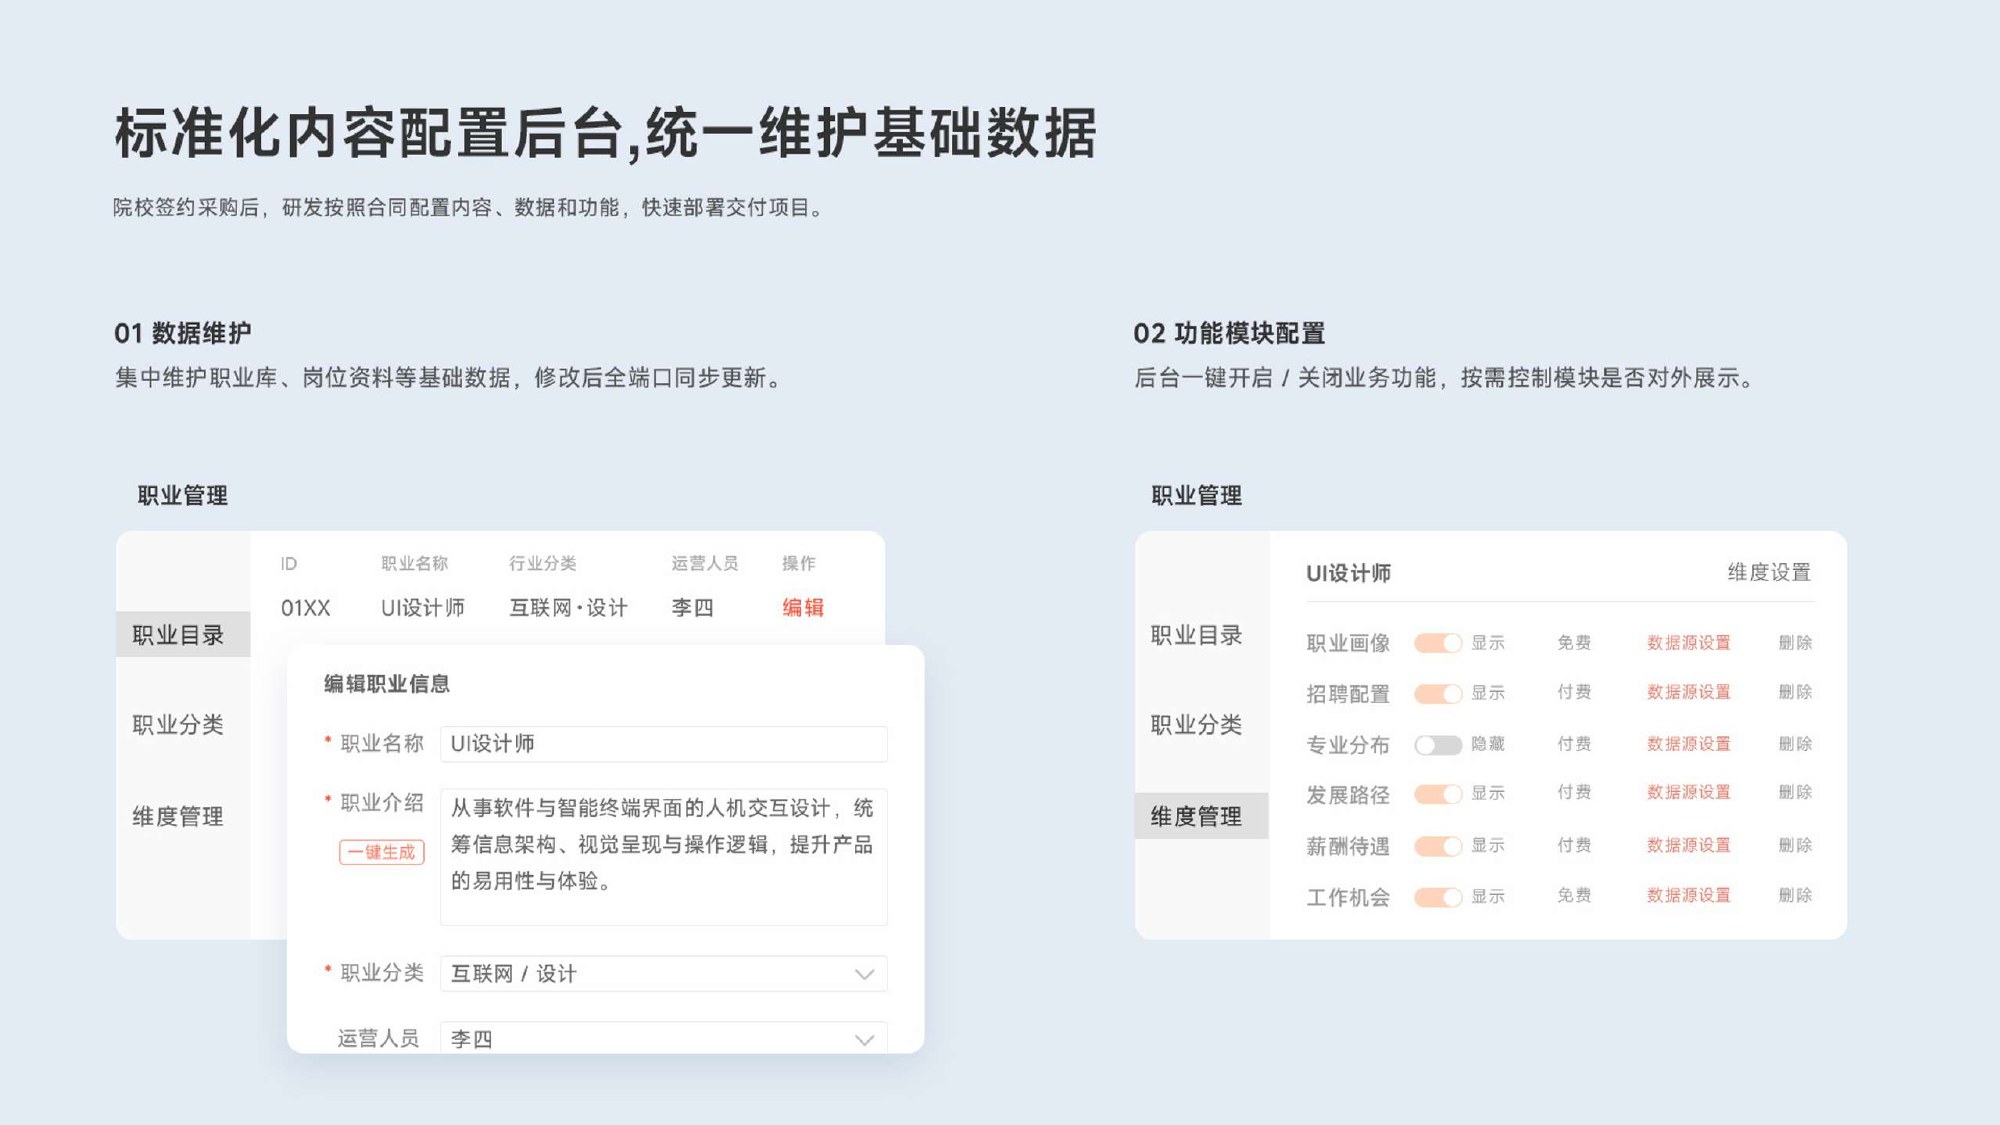Toggle the 职业画像 display switch
2000x1125 pixels.
click(x=1438, y=643)
